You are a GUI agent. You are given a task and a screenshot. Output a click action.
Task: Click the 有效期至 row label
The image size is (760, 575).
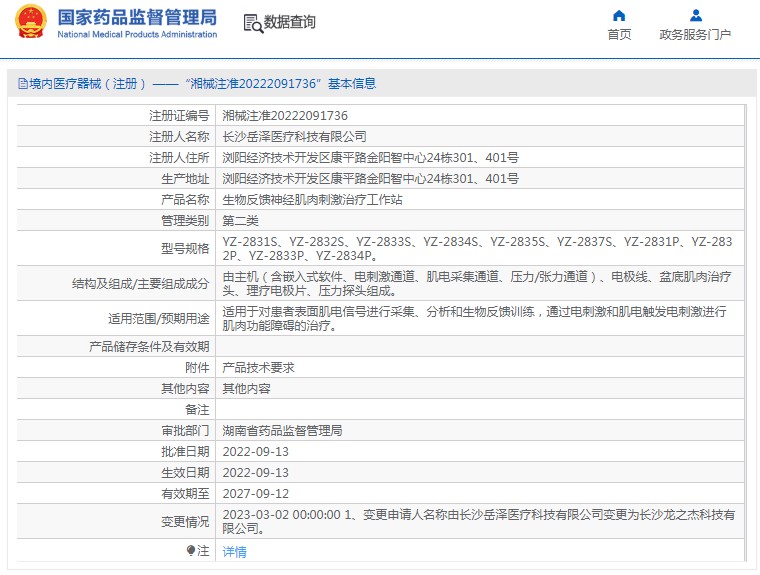coord(185,494)
